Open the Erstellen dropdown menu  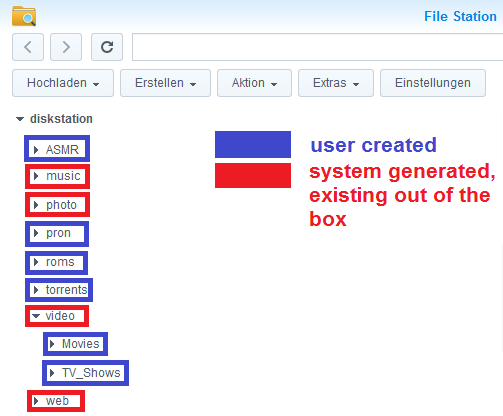point(165,83)
